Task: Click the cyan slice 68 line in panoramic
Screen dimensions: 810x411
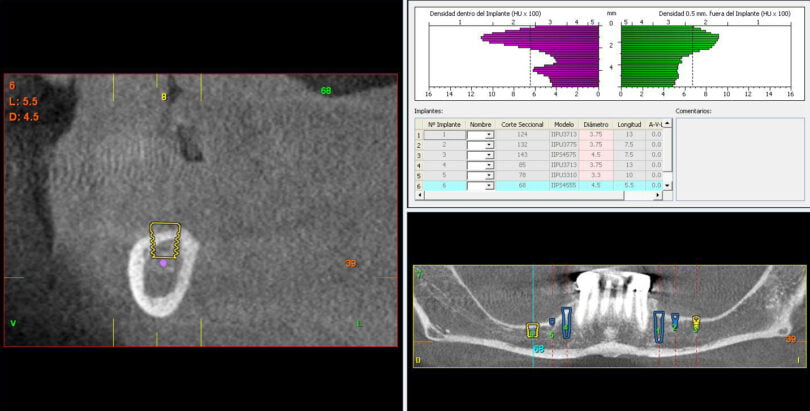Action: tap(533, 300)
